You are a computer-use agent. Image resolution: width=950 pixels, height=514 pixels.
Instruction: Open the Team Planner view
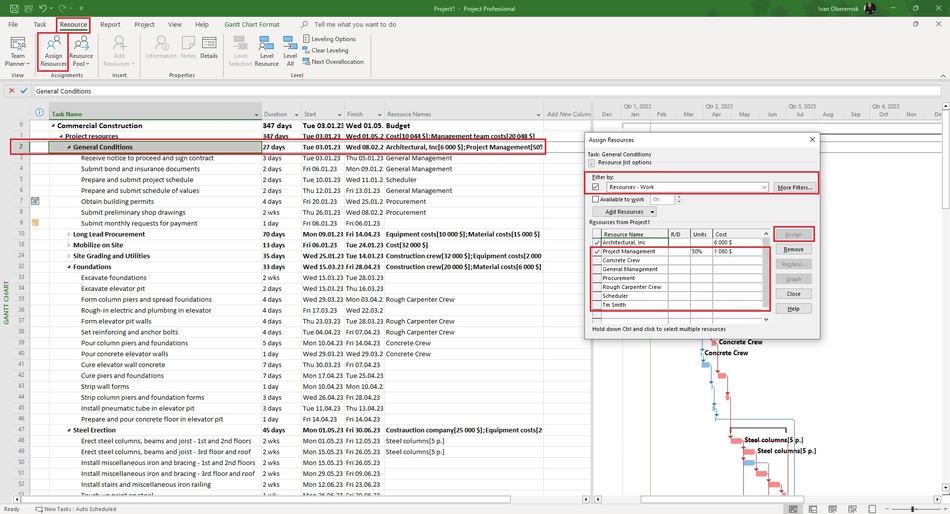[18, 51]
